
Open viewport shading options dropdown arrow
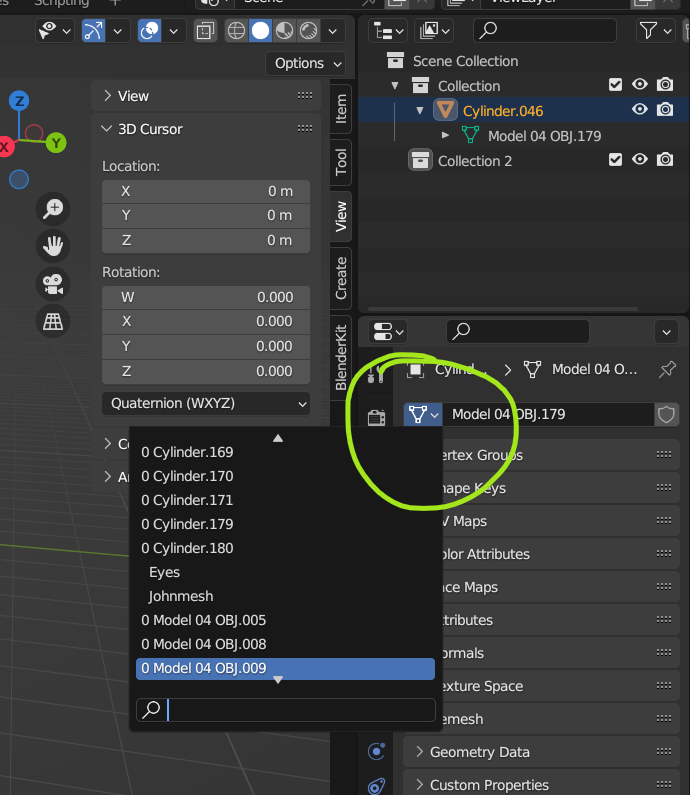[x=333, y=31]
